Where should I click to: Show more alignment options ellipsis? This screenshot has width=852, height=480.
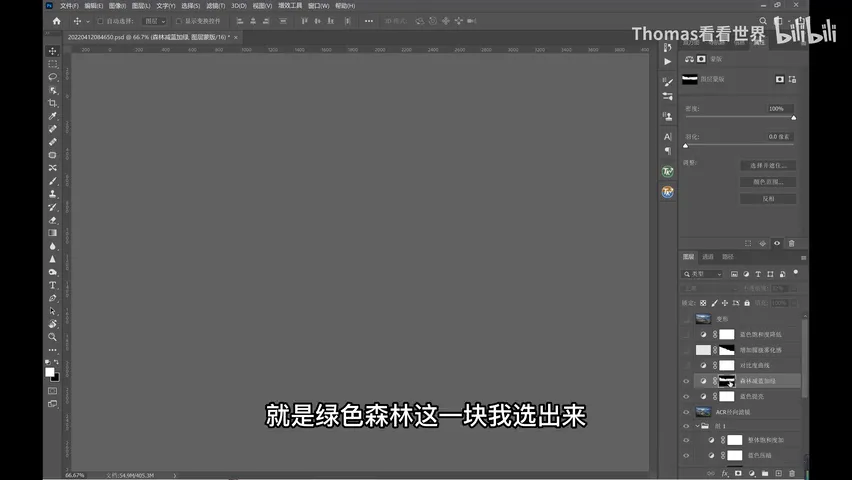pos(369,21)
